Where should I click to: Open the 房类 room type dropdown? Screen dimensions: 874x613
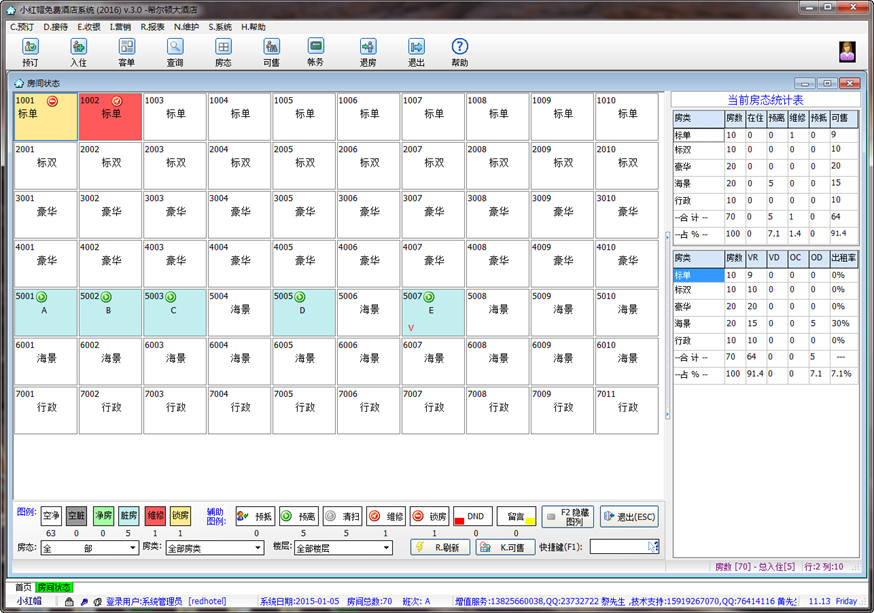pyautogui.click(x=214, y=548)
